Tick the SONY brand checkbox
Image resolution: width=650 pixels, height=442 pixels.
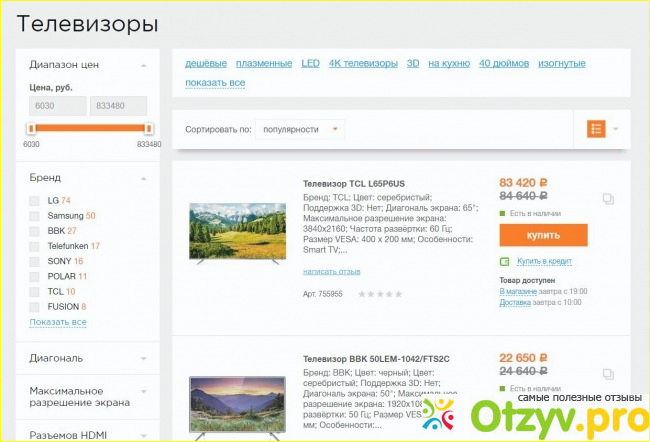37,260
